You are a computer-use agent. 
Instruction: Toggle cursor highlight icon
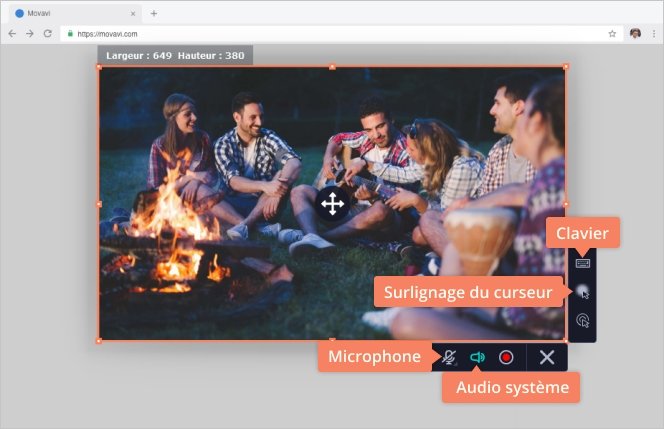[583, 291]
